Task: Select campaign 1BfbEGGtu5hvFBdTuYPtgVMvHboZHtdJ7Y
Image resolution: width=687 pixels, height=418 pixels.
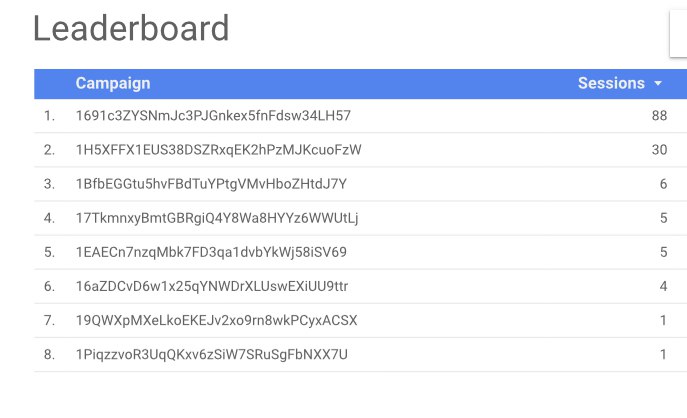Action: 211,184
